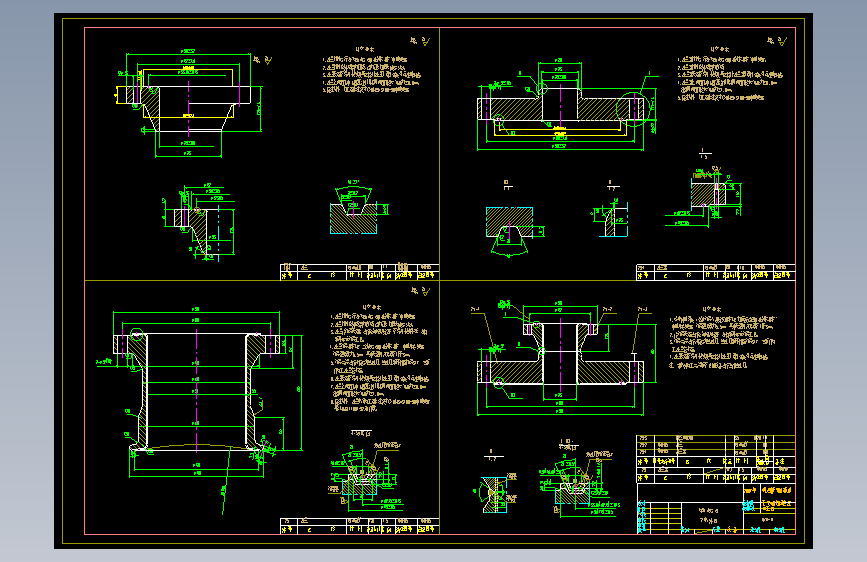Select the cyan-outlined groove detail in the upper-left sheet
The height and width of the screenshot is (562, 867).
click(x=358, y=207)
